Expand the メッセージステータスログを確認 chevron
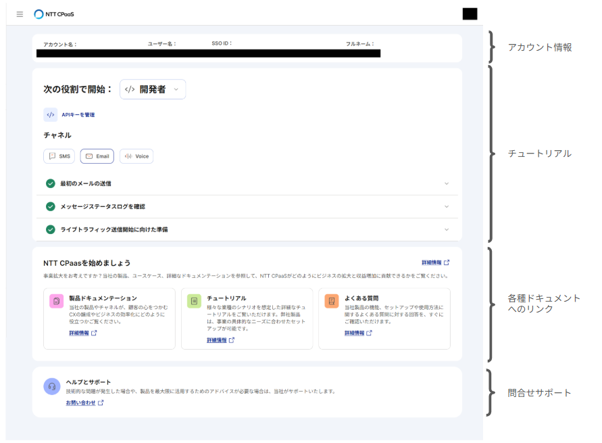This screenshot has width=602, height=443. click(x=447, y=207)
